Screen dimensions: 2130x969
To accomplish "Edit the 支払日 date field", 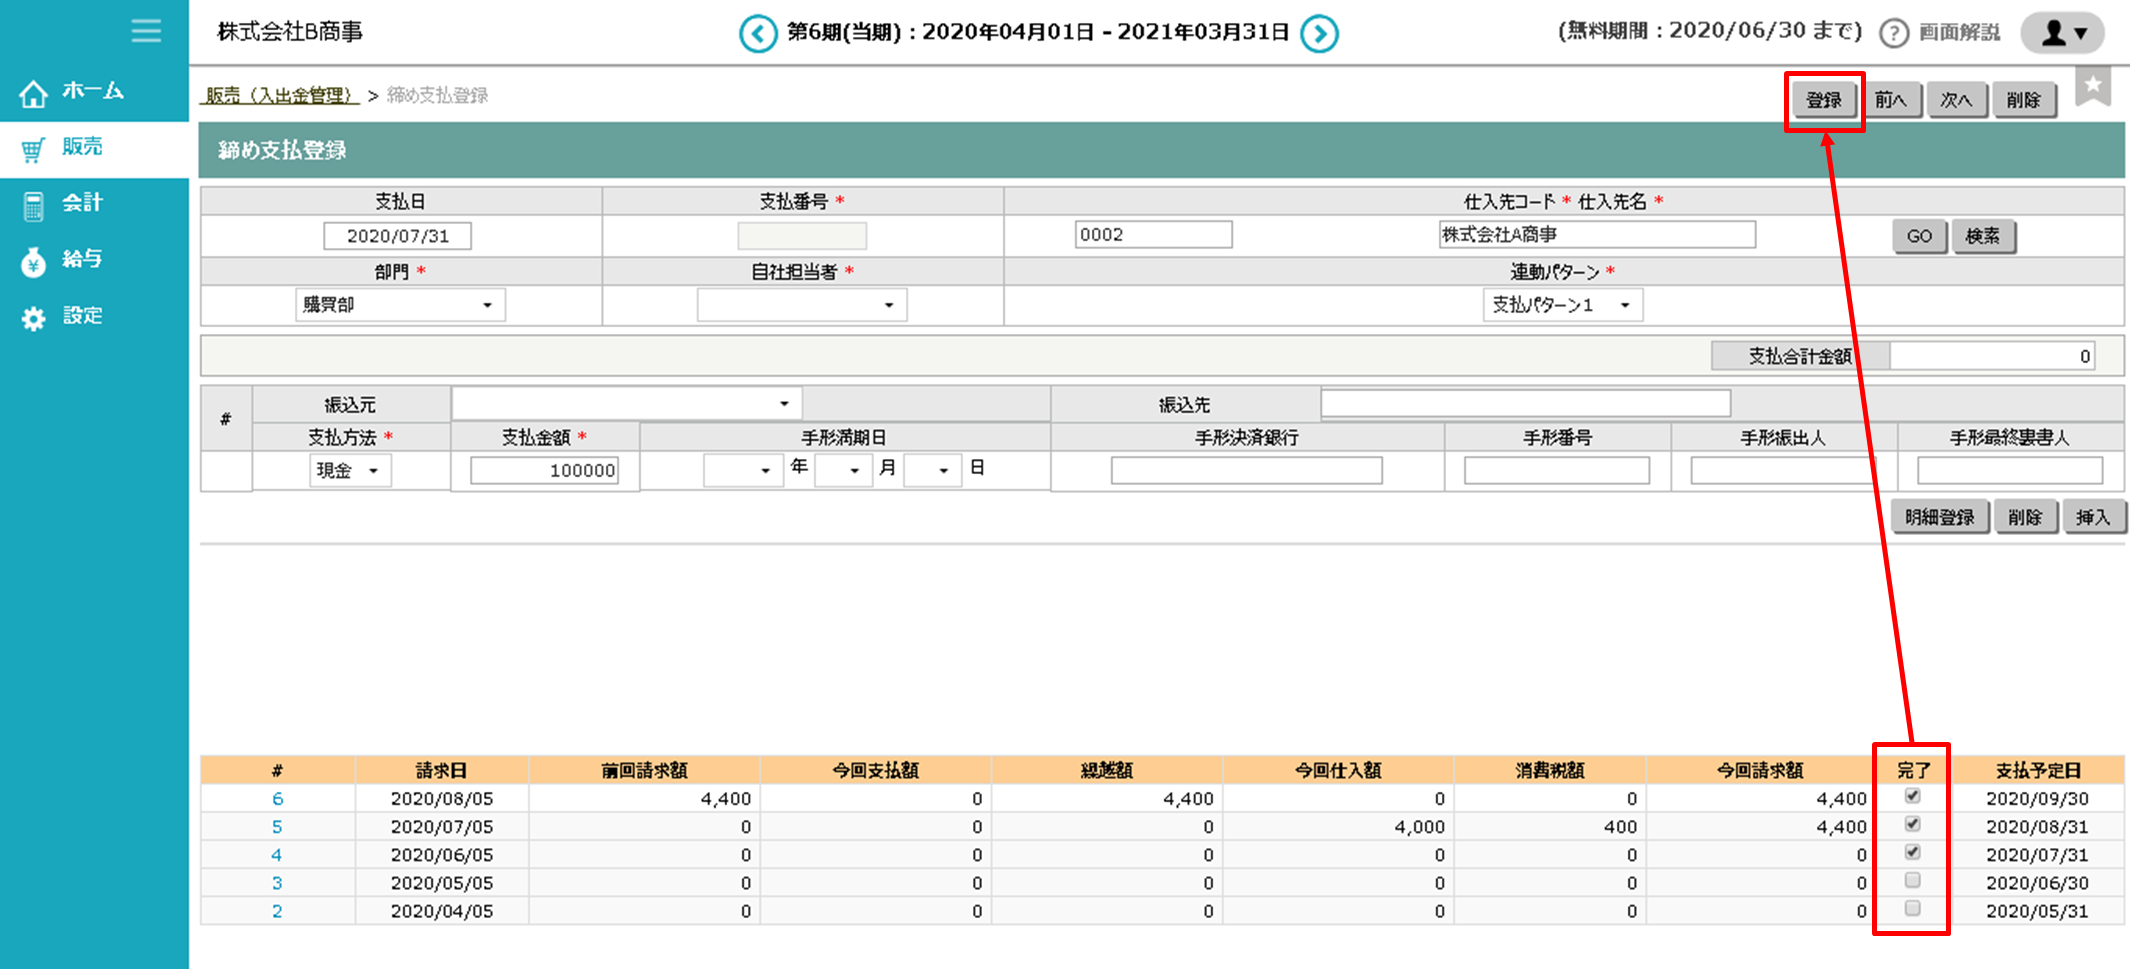I will [397, 236].
